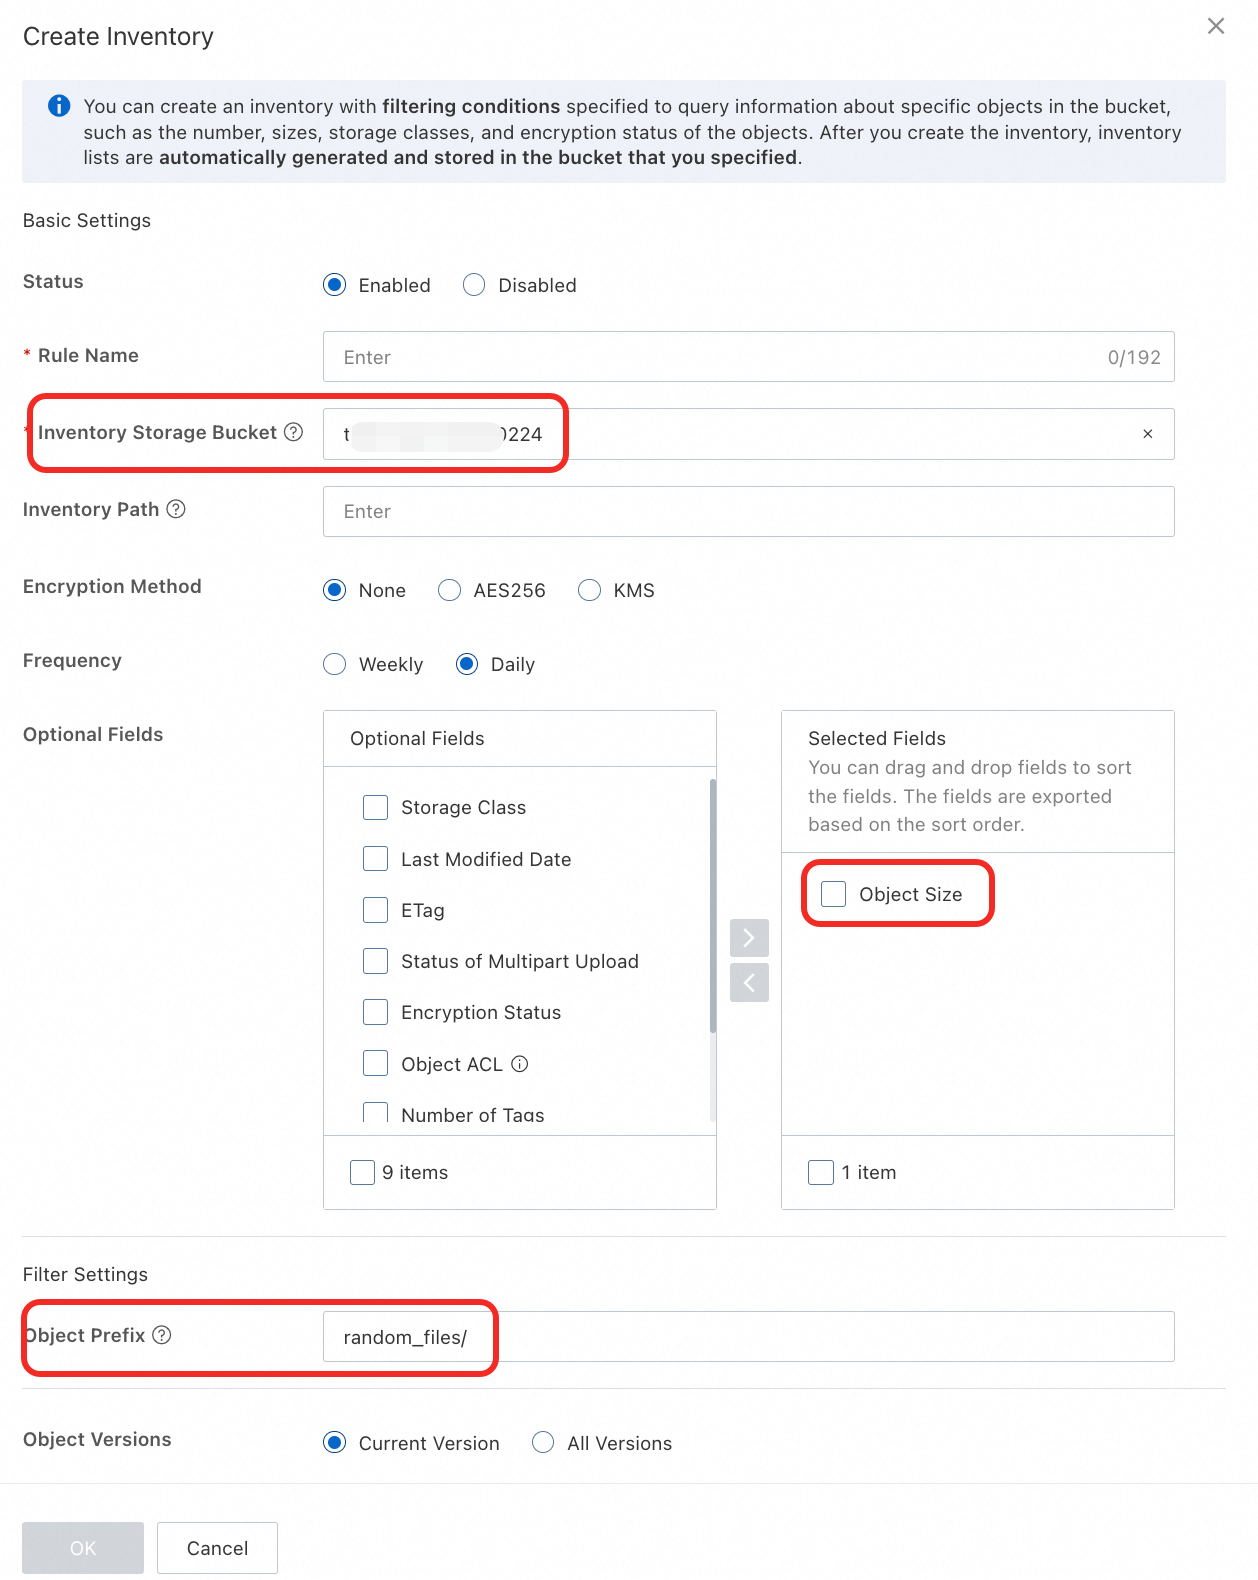Screen dimensions: 1258x1580
Task: Clear the Inventory Storage Bucket selection
Action: 1147,433
